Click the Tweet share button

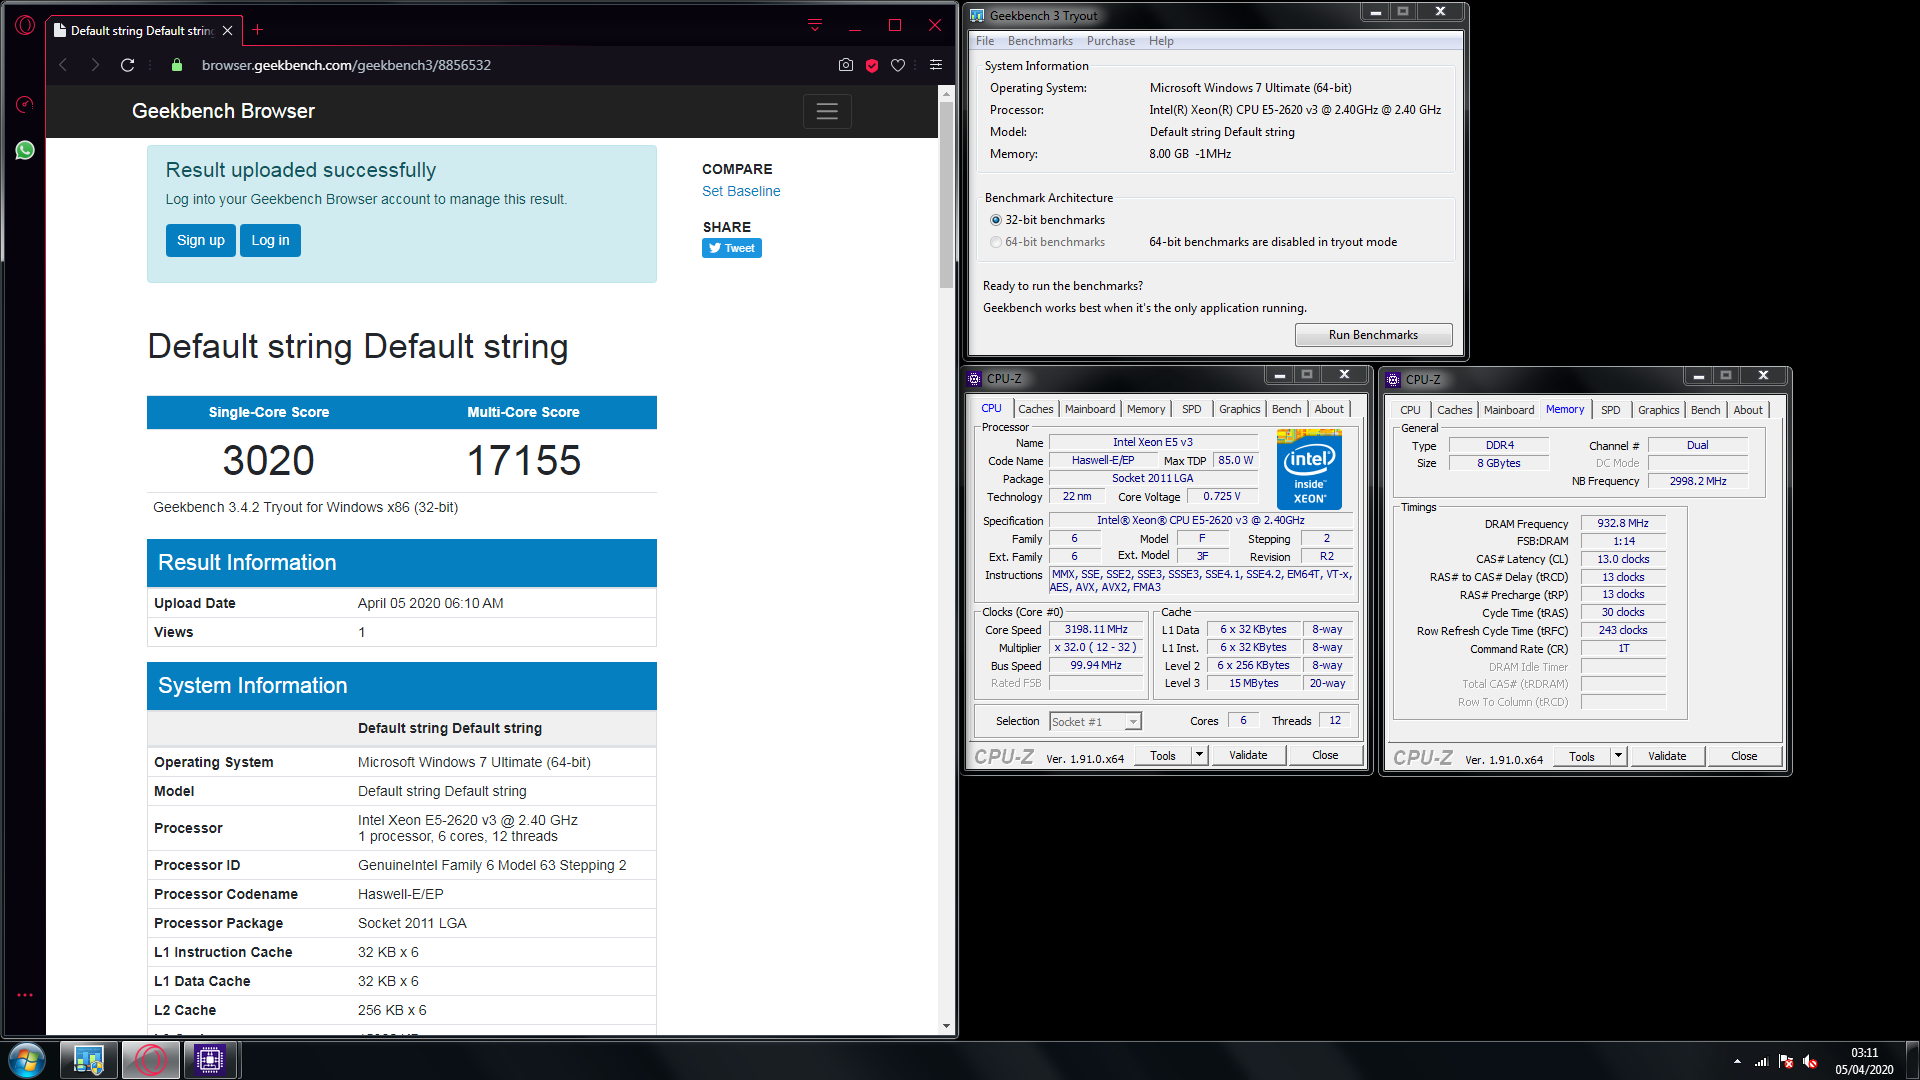(732, 248)
